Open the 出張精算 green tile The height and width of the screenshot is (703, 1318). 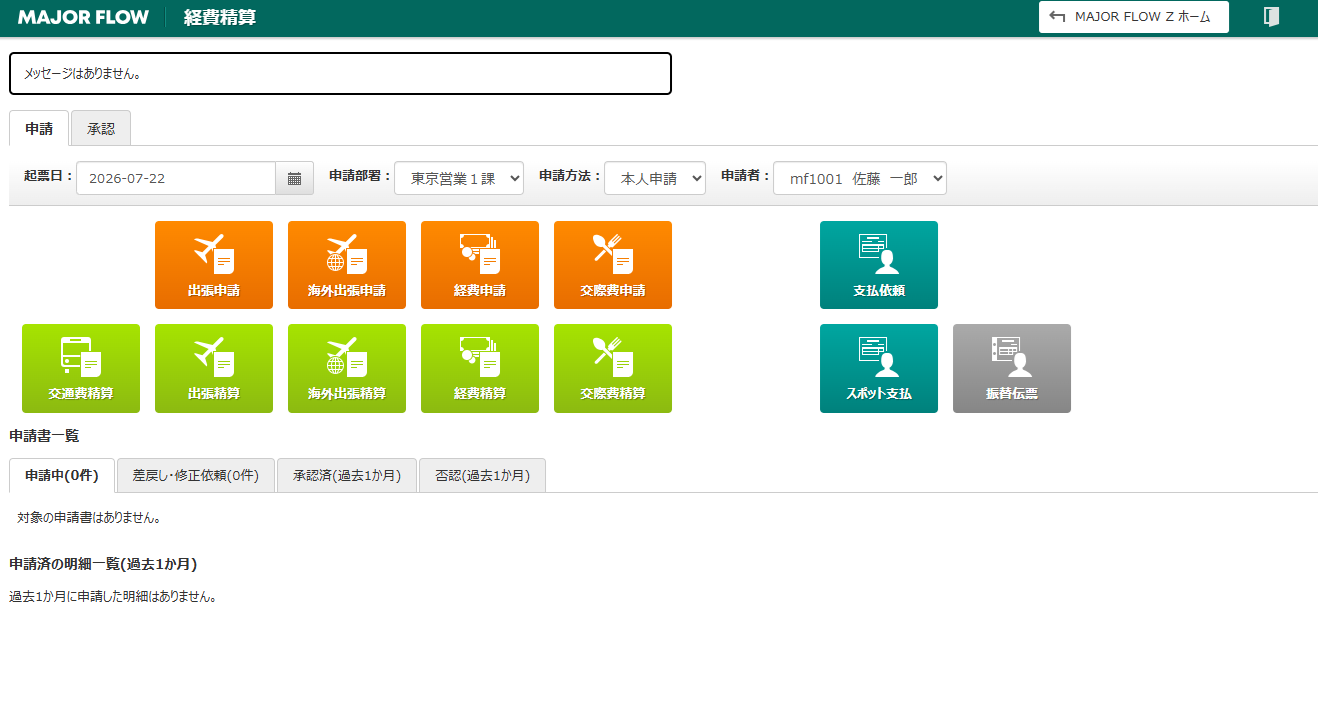click(x=214, y=368)
